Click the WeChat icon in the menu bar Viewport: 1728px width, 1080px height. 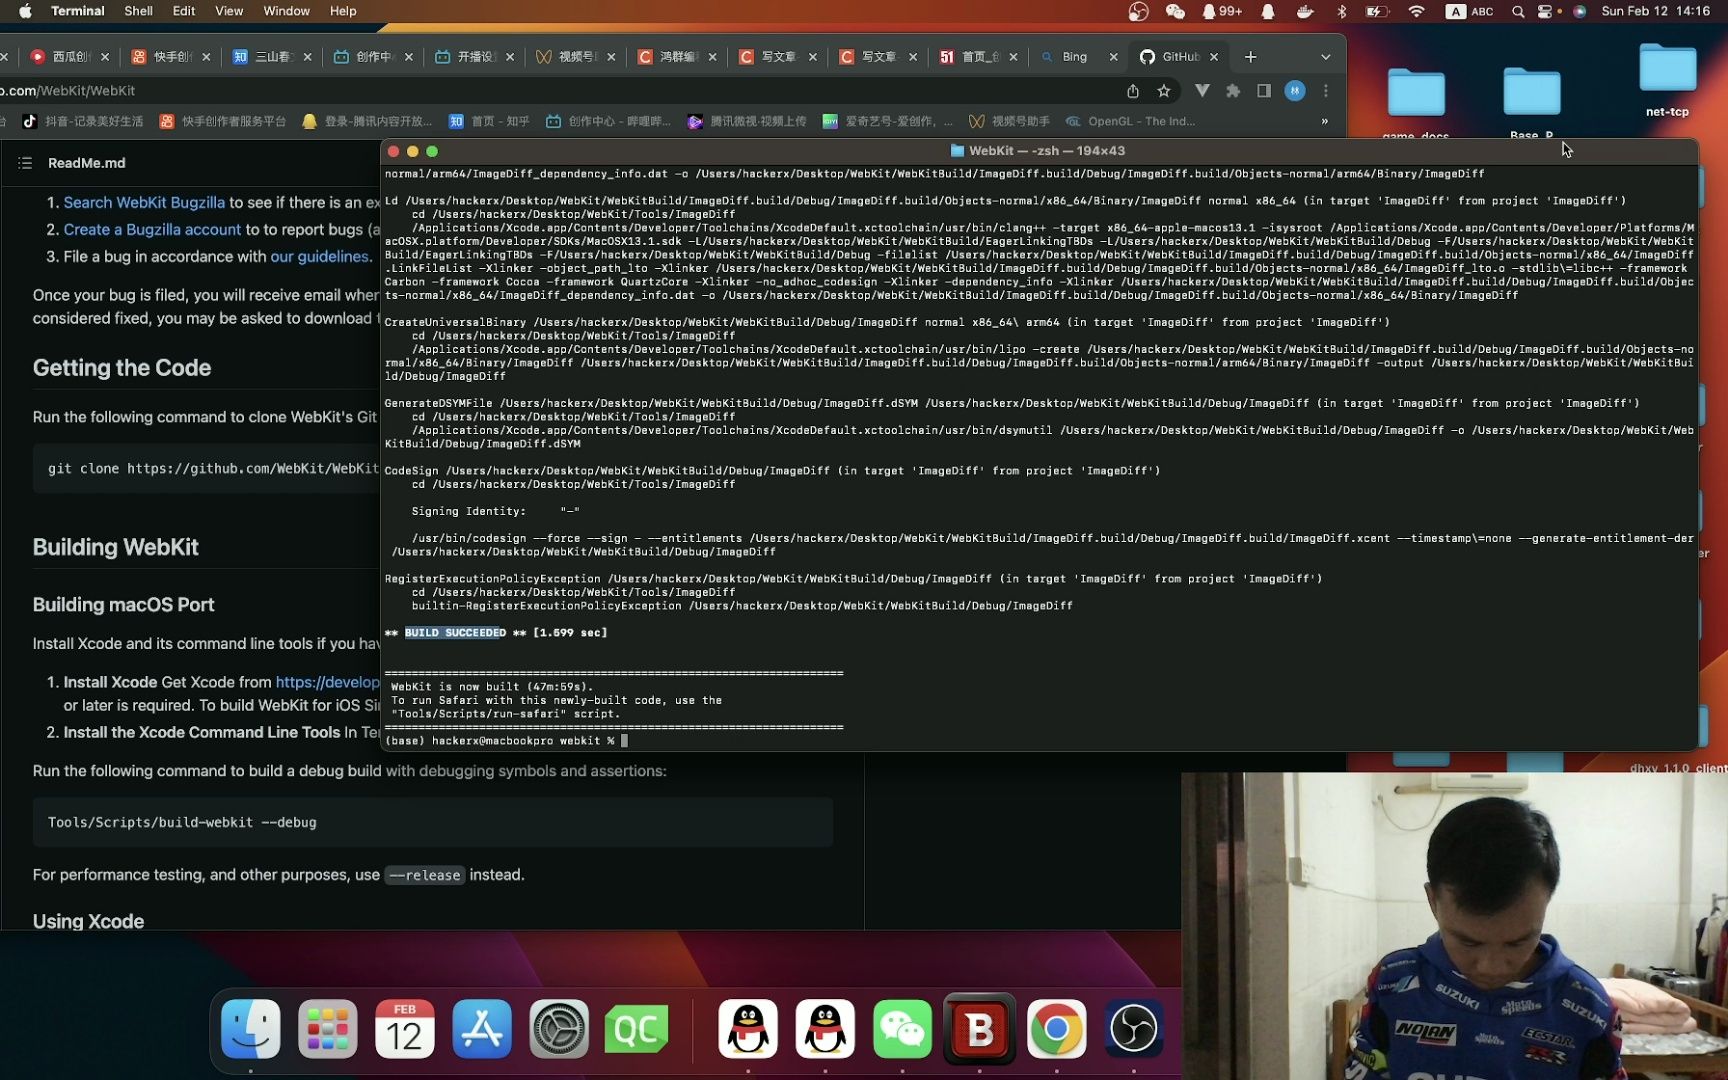[1175, 11]
